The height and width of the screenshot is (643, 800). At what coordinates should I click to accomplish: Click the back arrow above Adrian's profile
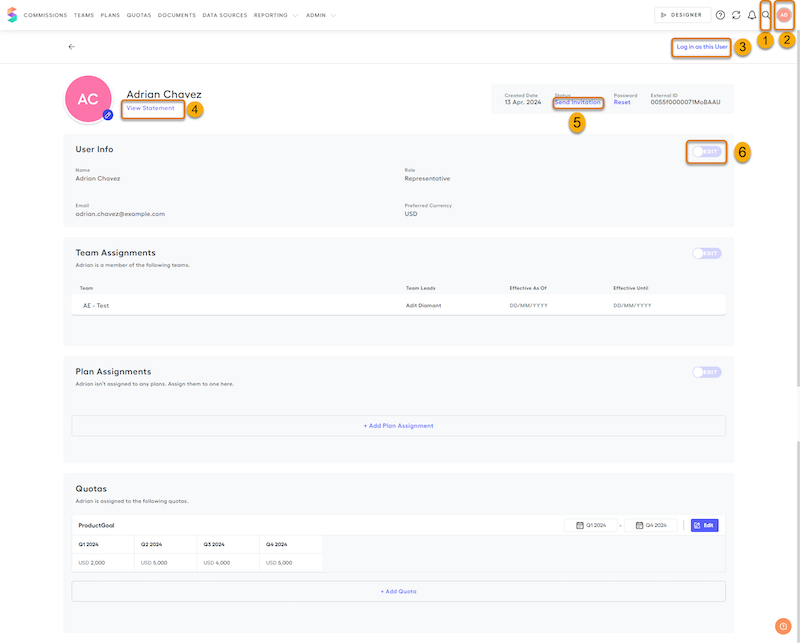point(70,47)
